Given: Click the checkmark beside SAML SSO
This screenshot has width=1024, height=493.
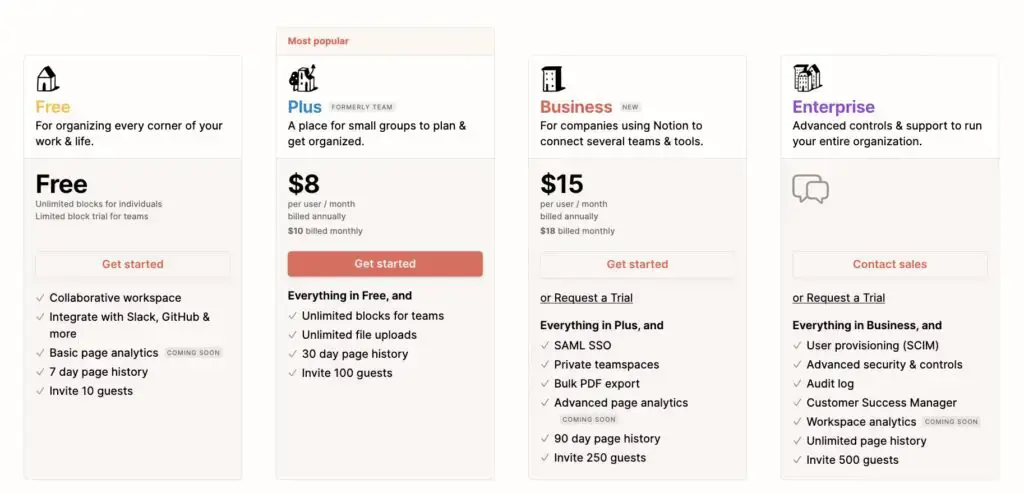Looking at the screenshot, I should tap(545, 345).
